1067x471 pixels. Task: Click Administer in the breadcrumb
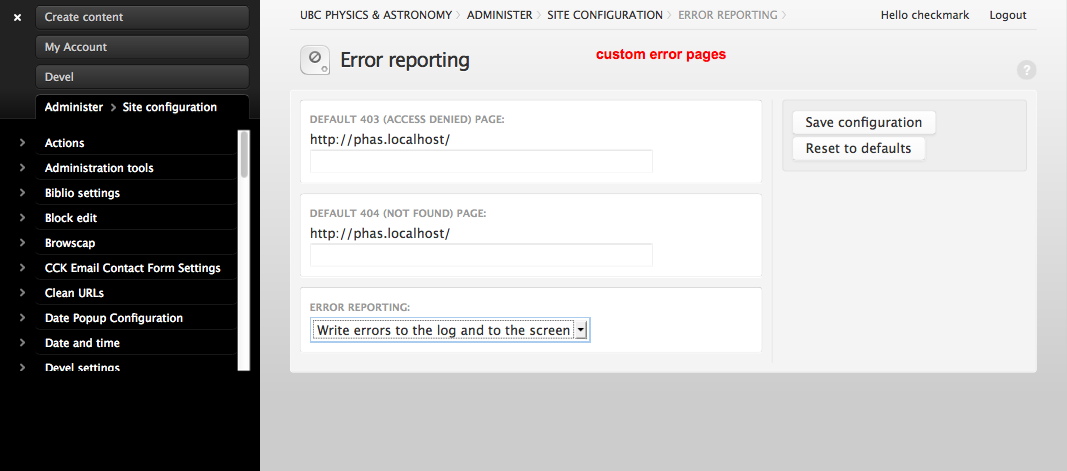[x=498, y=15]
